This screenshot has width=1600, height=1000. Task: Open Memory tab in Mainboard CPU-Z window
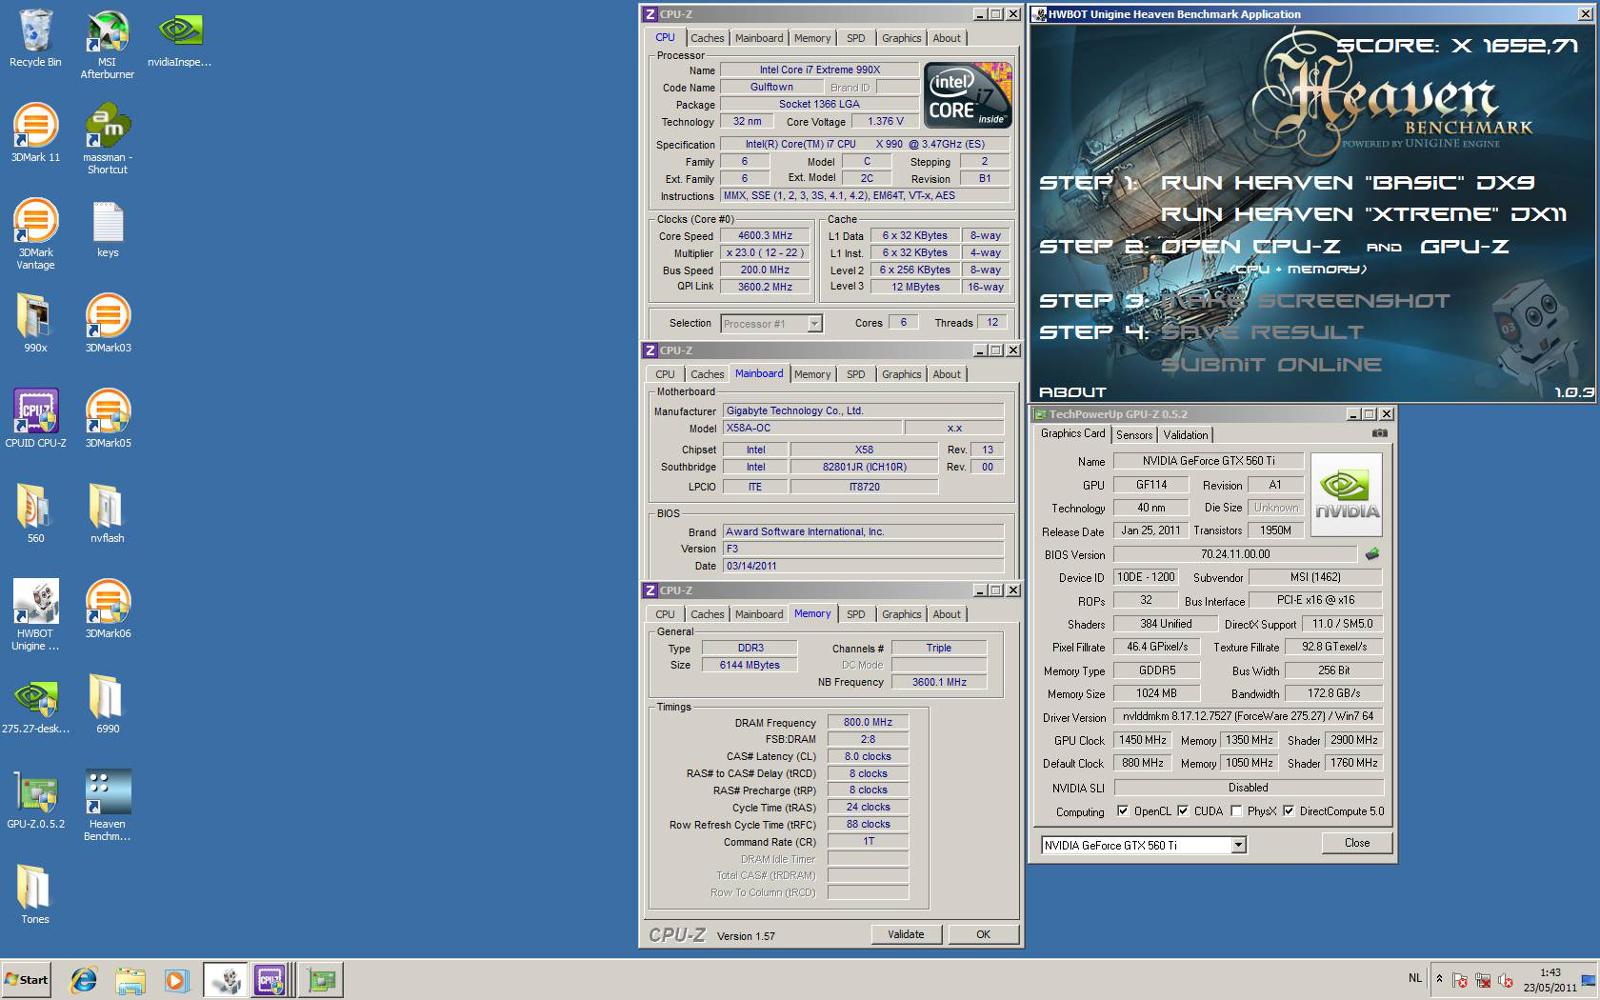812,374
